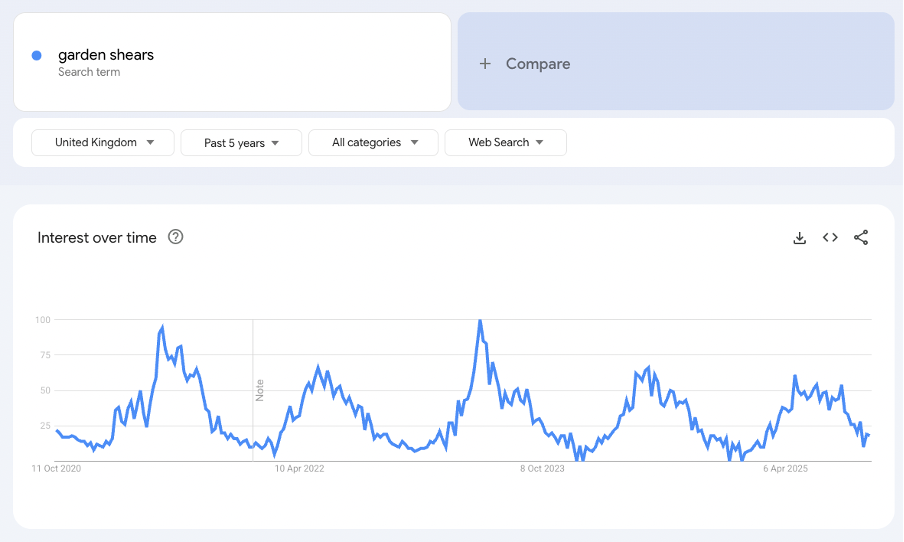The width and height of the screenshot is (904, 542).
Task: Click the Search term subtitle text
Action: [89, 72]
